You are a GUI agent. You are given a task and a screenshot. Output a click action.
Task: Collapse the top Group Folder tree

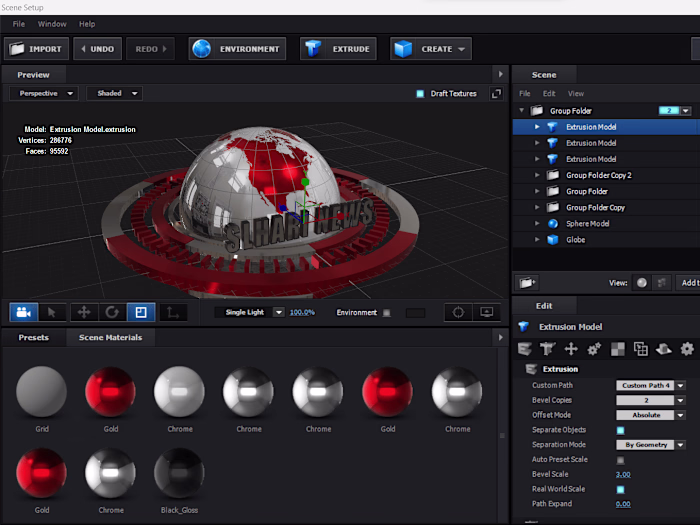coord(521,110)
